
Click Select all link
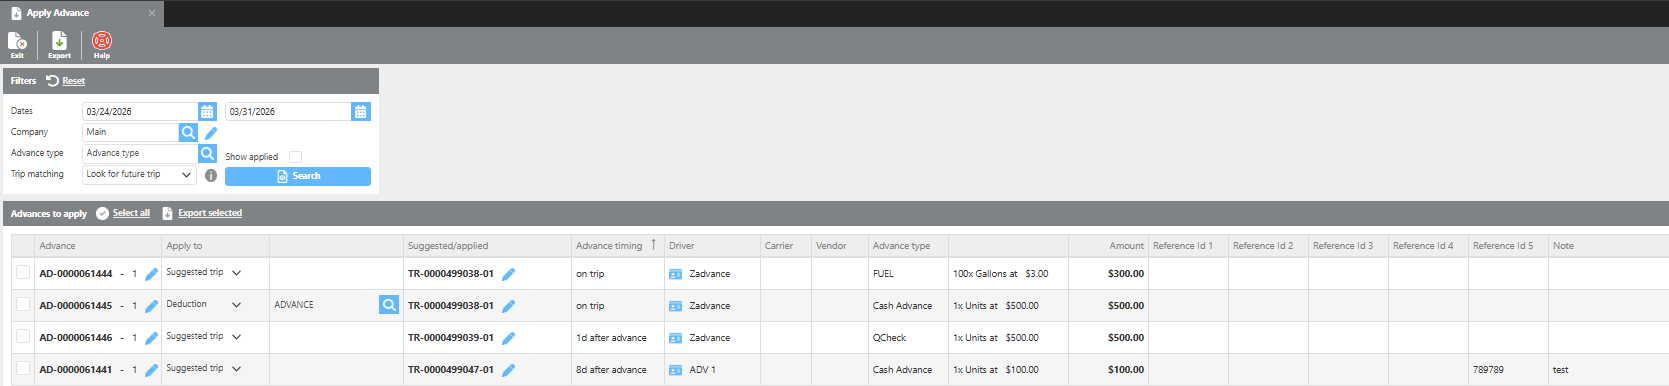click(x=131, y=213)
